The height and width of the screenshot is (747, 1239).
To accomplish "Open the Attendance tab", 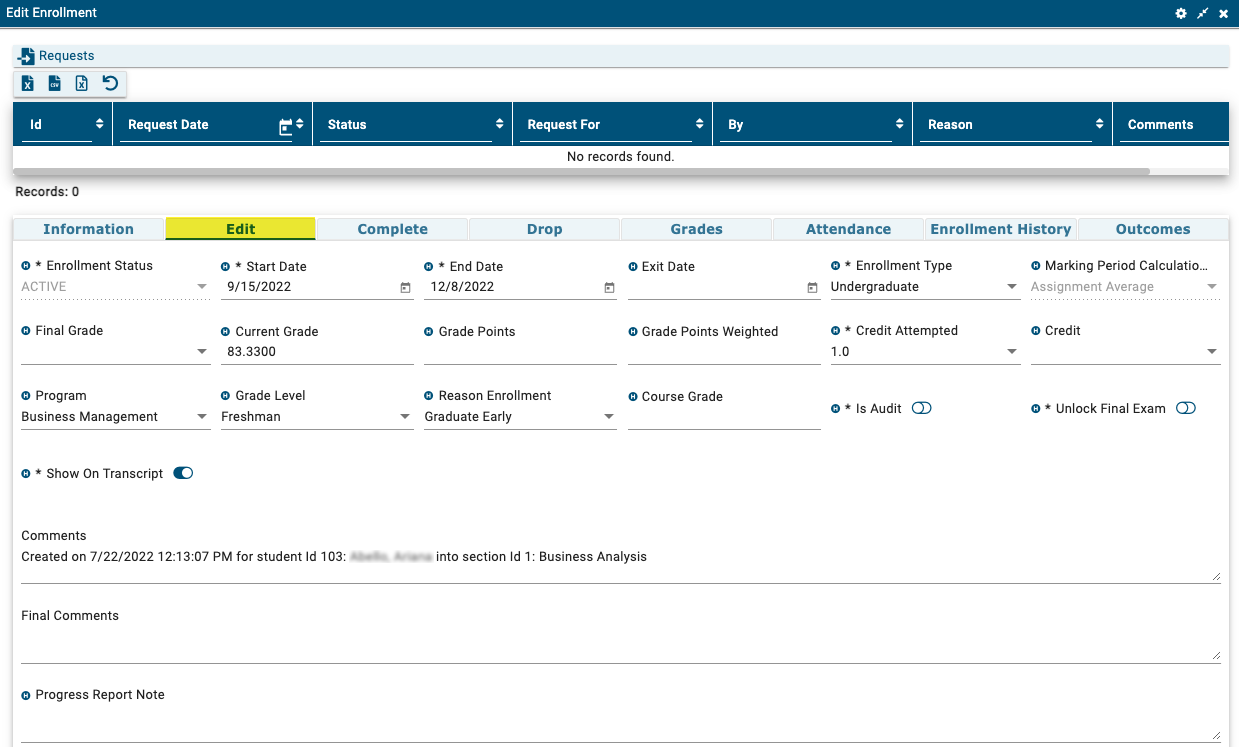I will [848, 229].
